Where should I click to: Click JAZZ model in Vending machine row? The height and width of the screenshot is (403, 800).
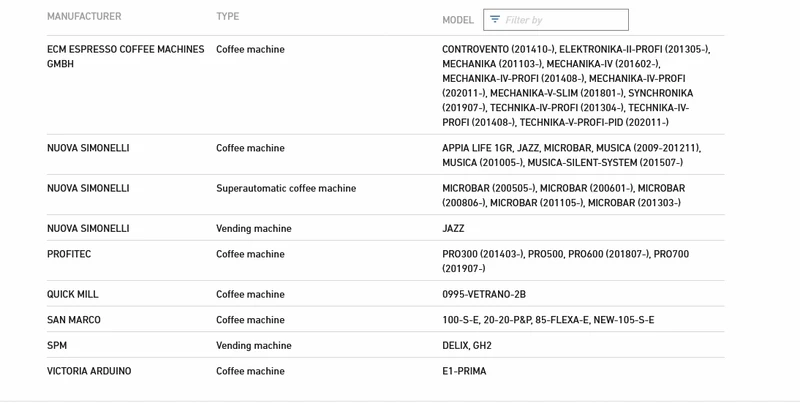[x=453, y=229]
